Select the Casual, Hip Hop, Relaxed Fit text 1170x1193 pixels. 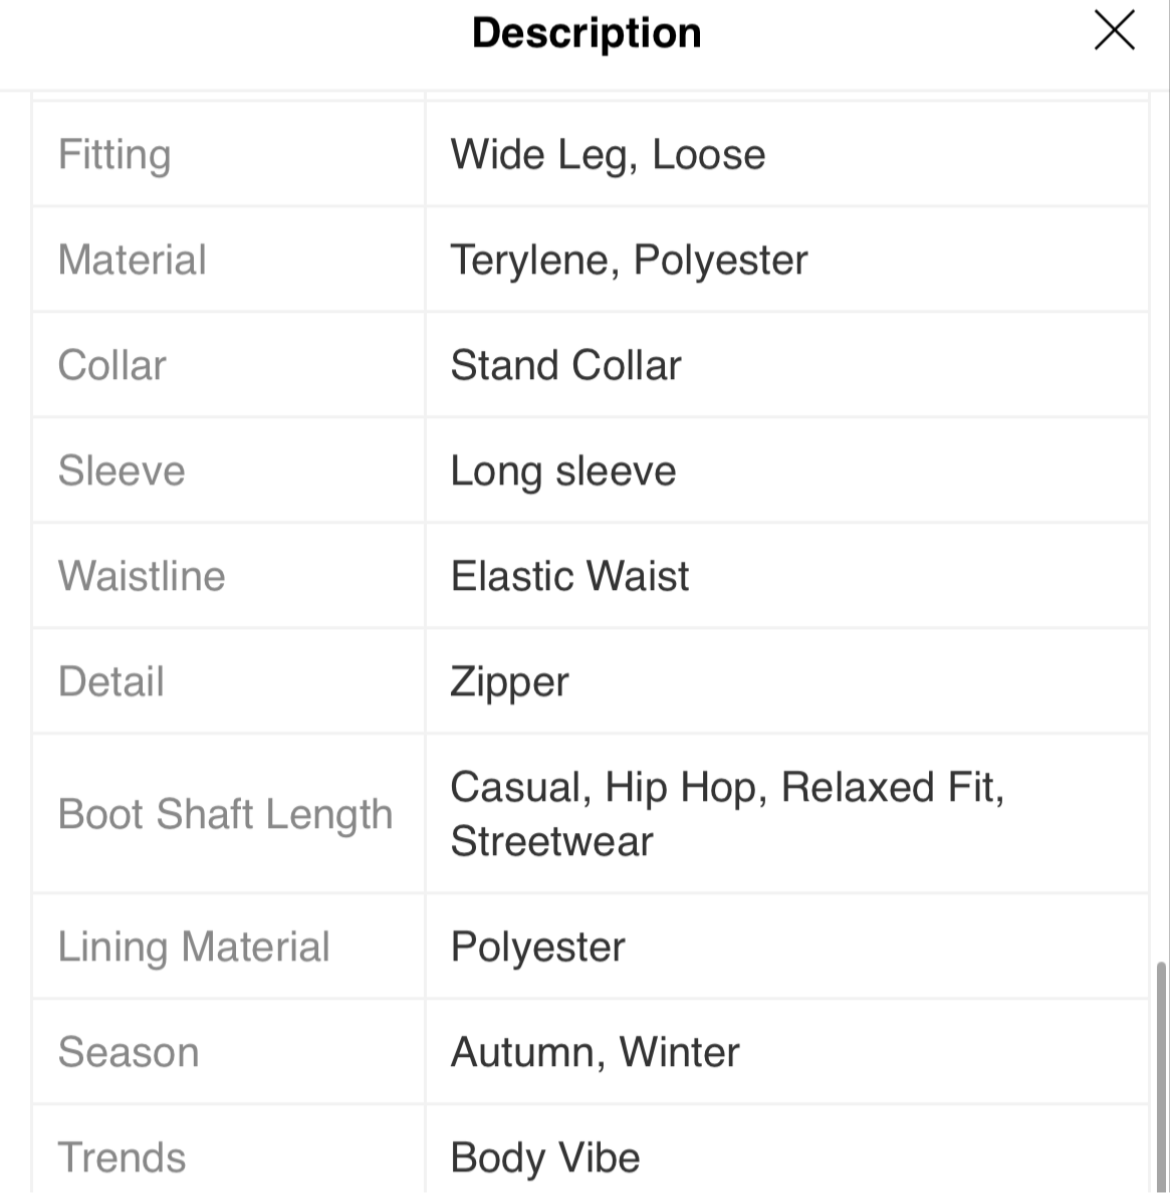728,787
